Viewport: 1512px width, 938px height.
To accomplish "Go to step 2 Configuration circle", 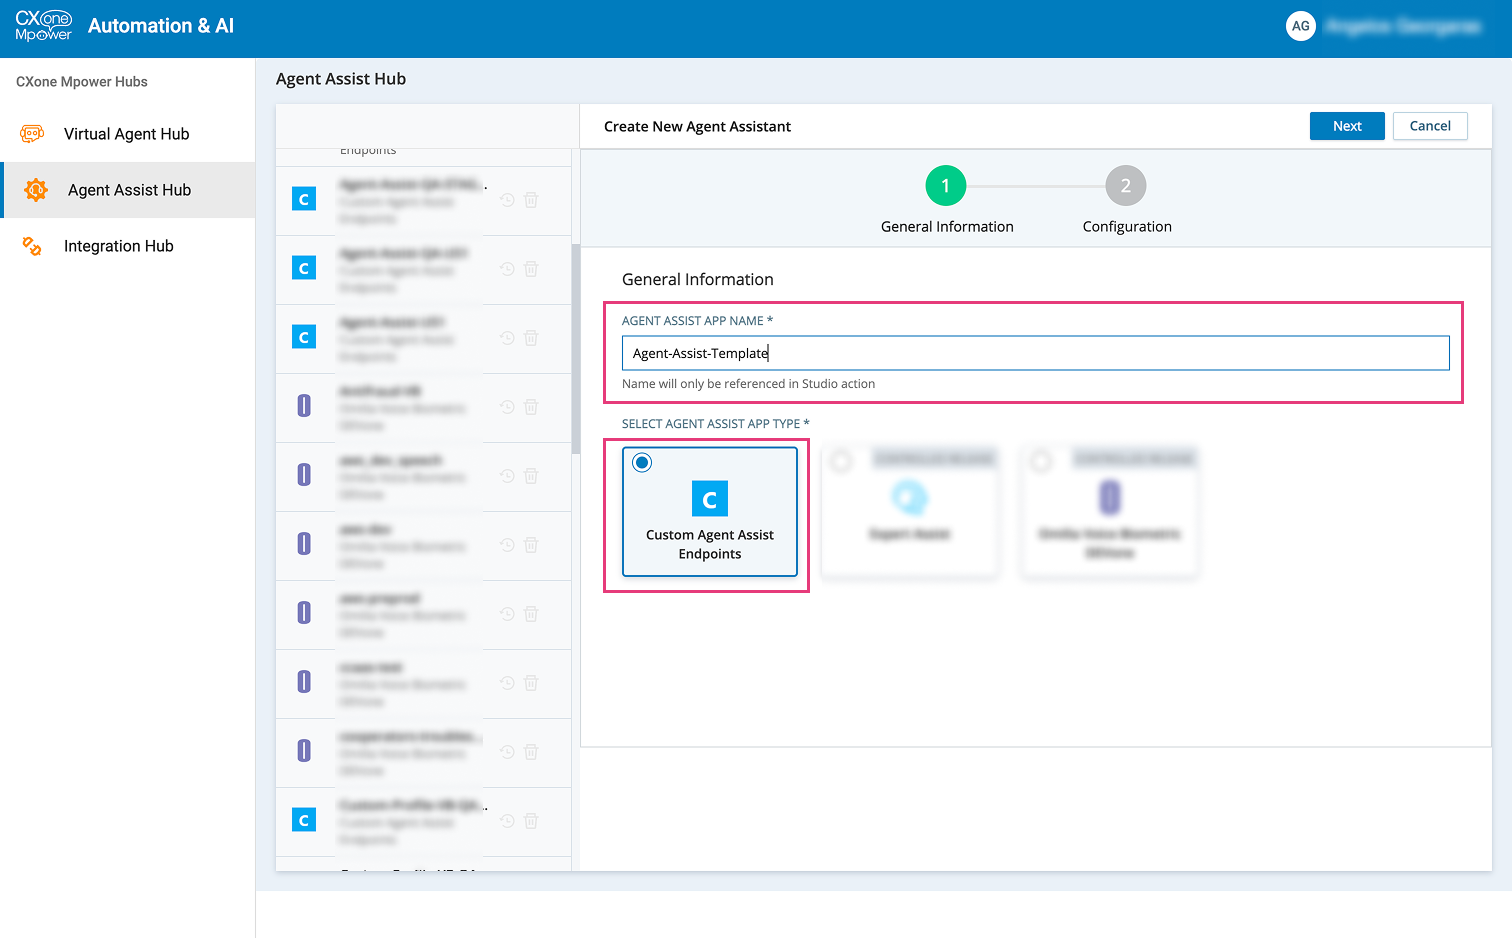I will point(1125,186).
